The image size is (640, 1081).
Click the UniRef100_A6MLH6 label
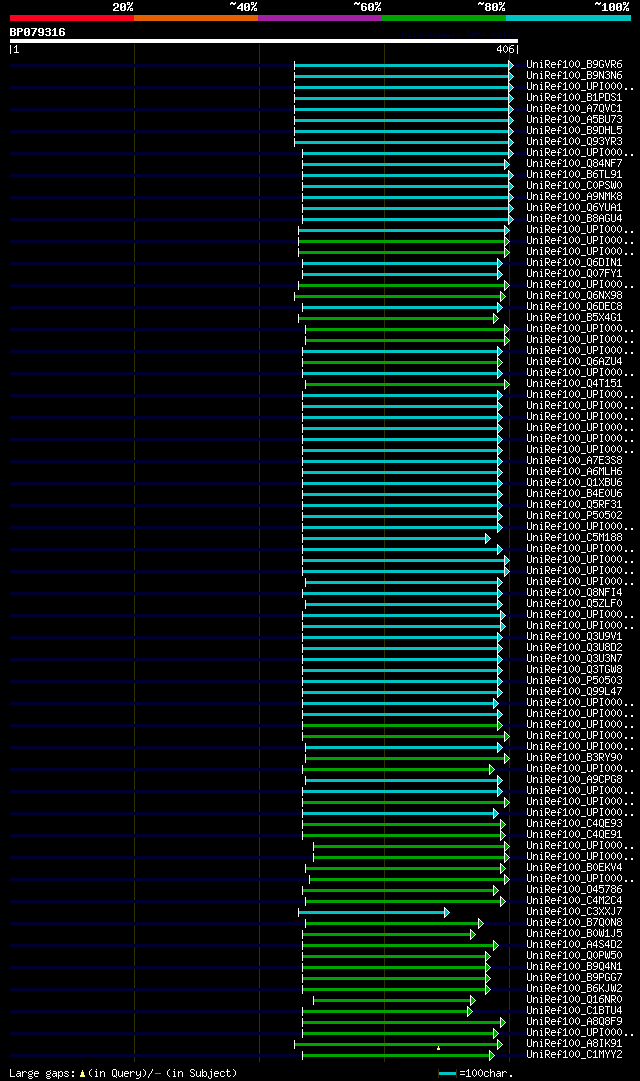coord(574,472)
